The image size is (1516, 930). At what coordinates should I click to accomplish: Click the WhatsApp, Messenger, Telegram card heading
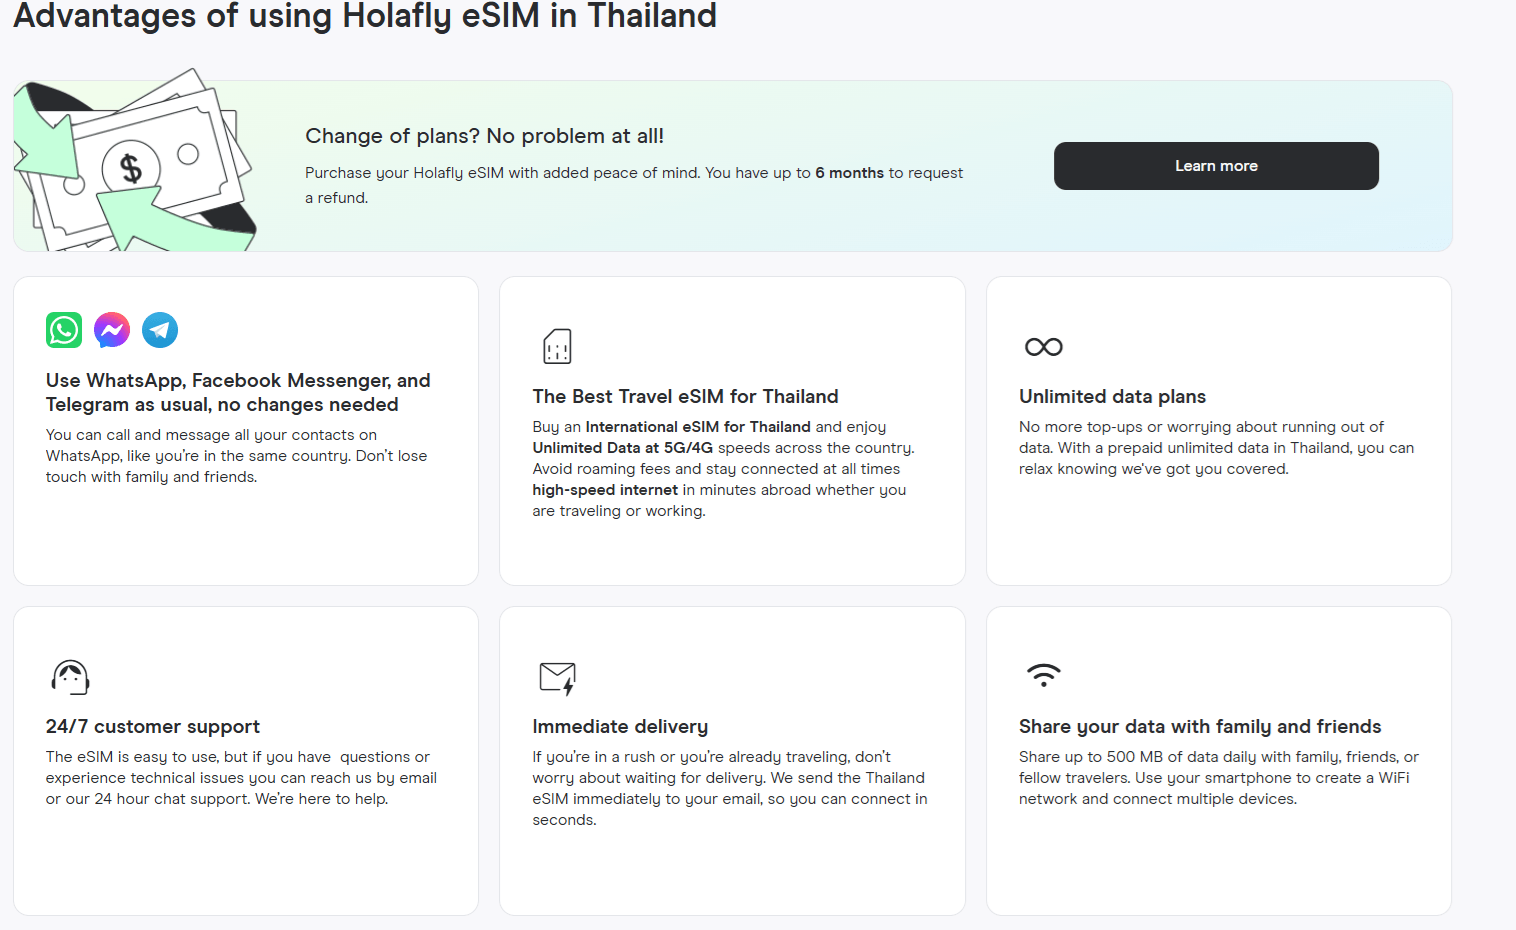(238, 392)
